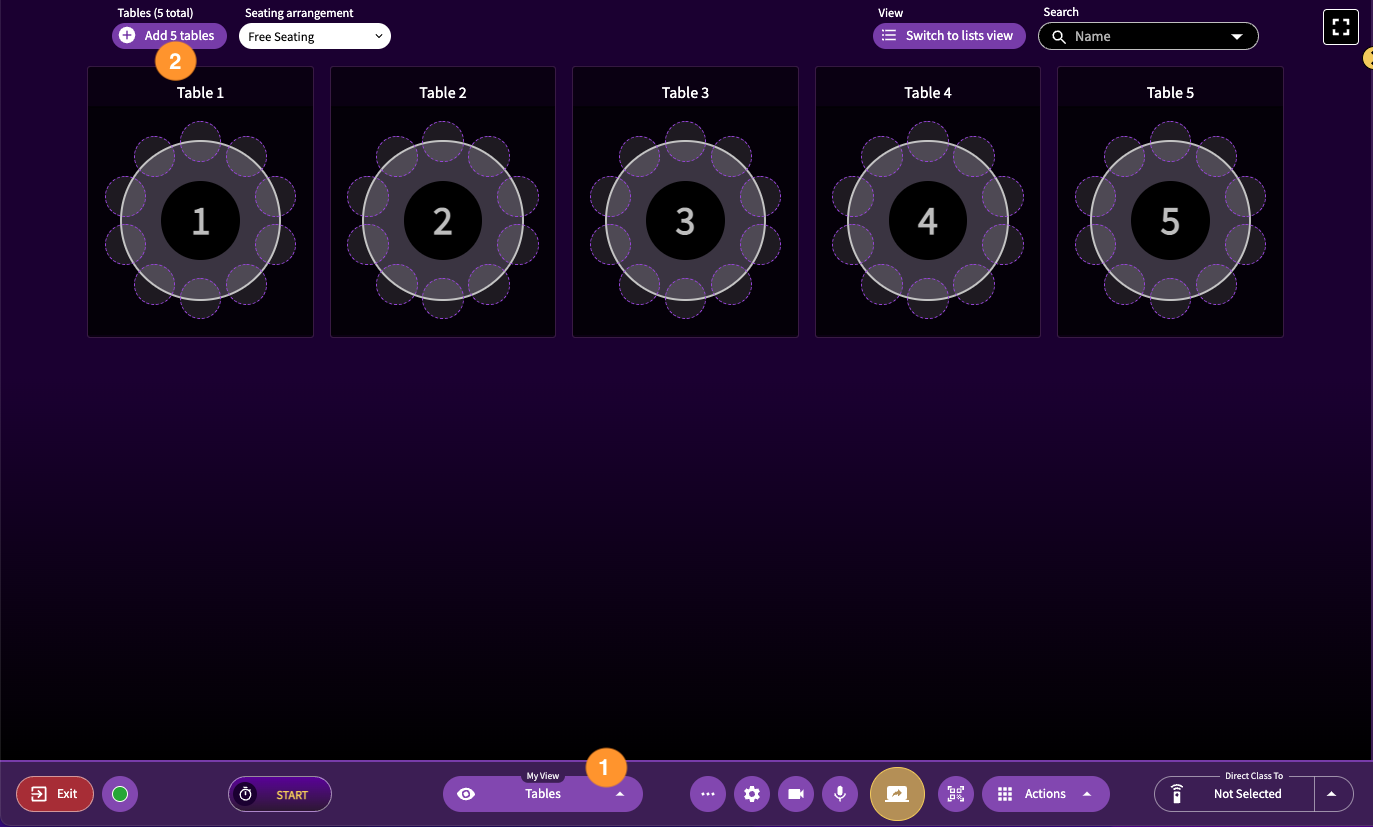Show the QR code
1373x827 pixels.
(956, 794)
